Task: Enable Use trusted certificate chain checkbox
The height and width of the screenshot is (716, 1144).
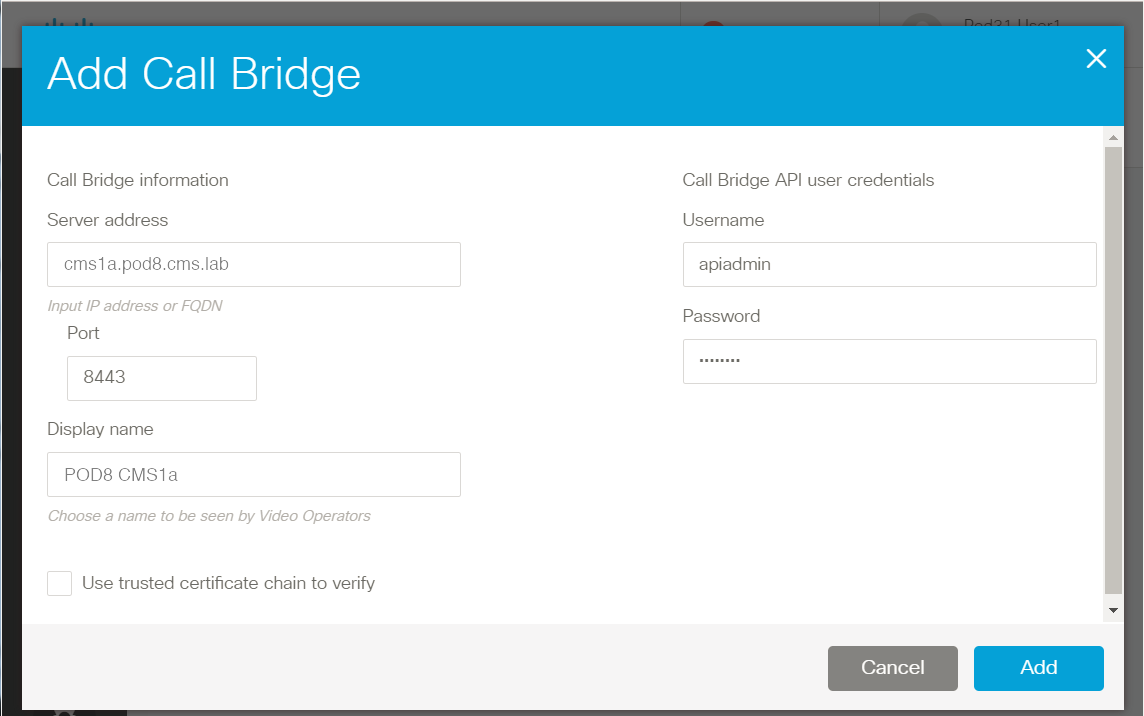Action: click(x=59, y=583)
